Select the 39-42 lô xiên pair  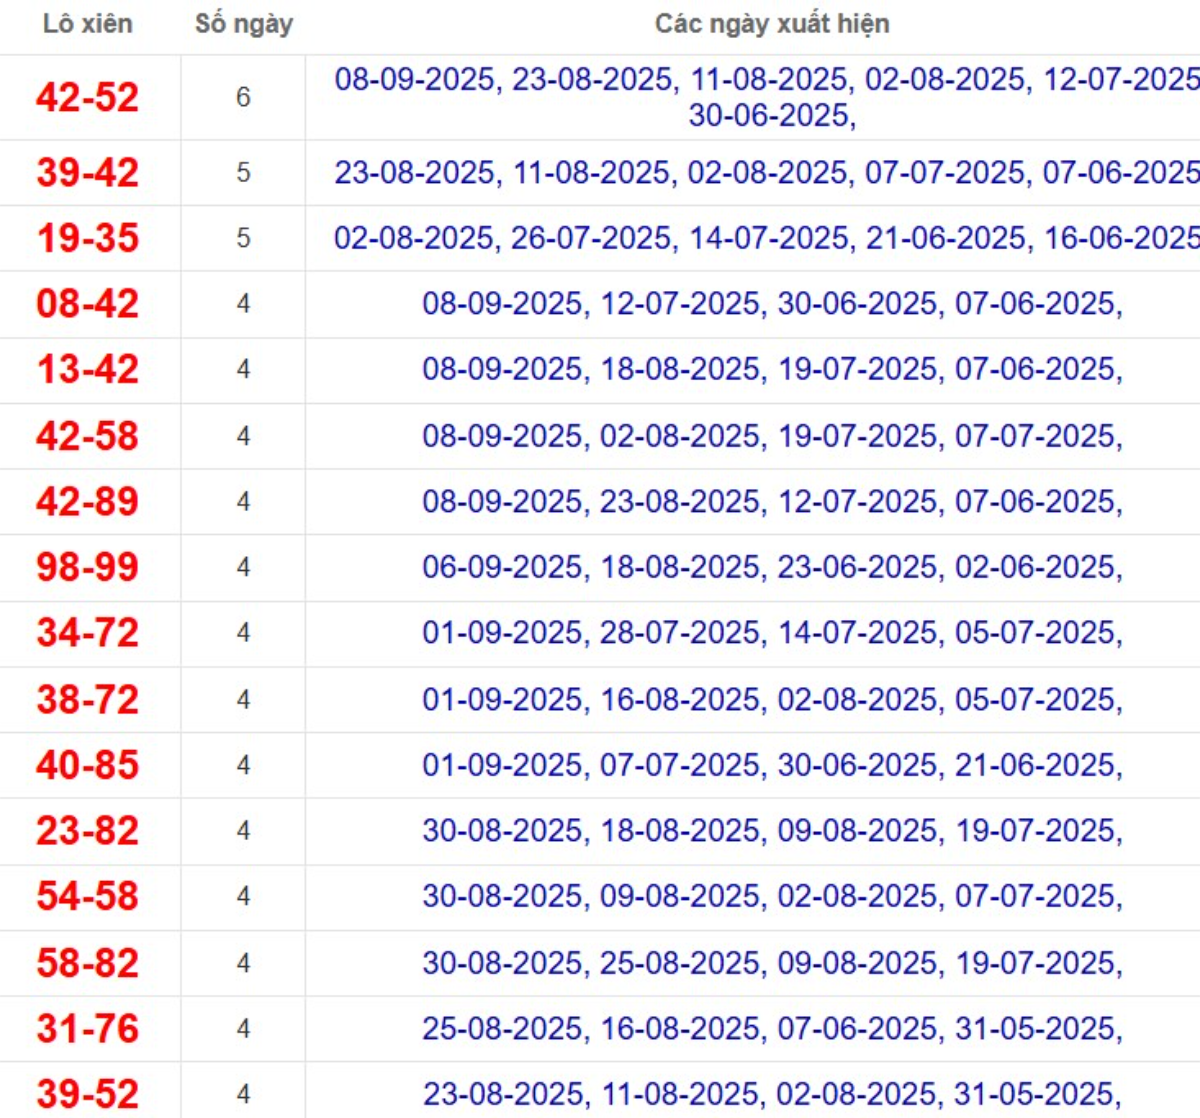point(88,172)
